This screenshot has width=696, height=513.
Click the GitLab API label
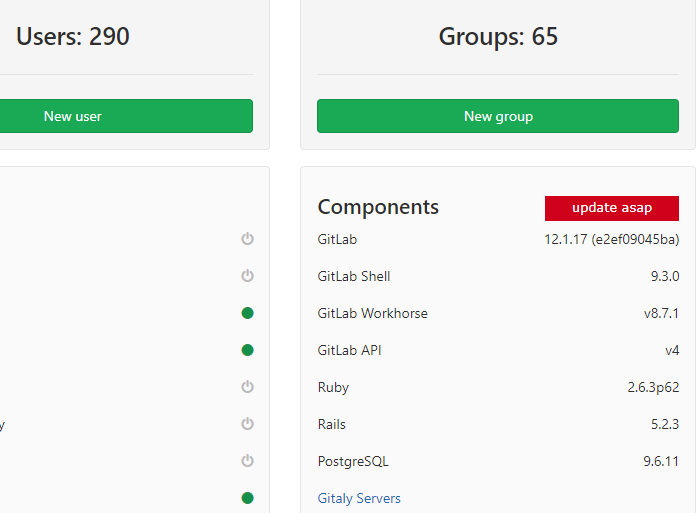tap(349, 350)
